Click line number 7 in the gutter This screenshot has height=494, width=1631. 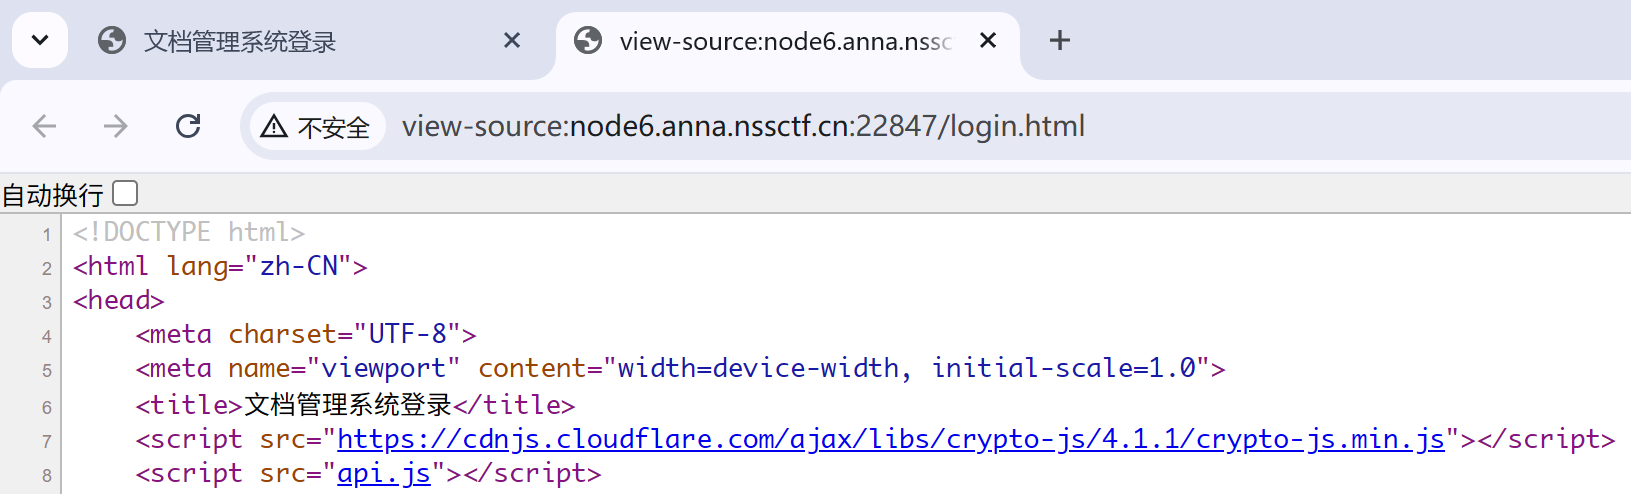(47, 441)
